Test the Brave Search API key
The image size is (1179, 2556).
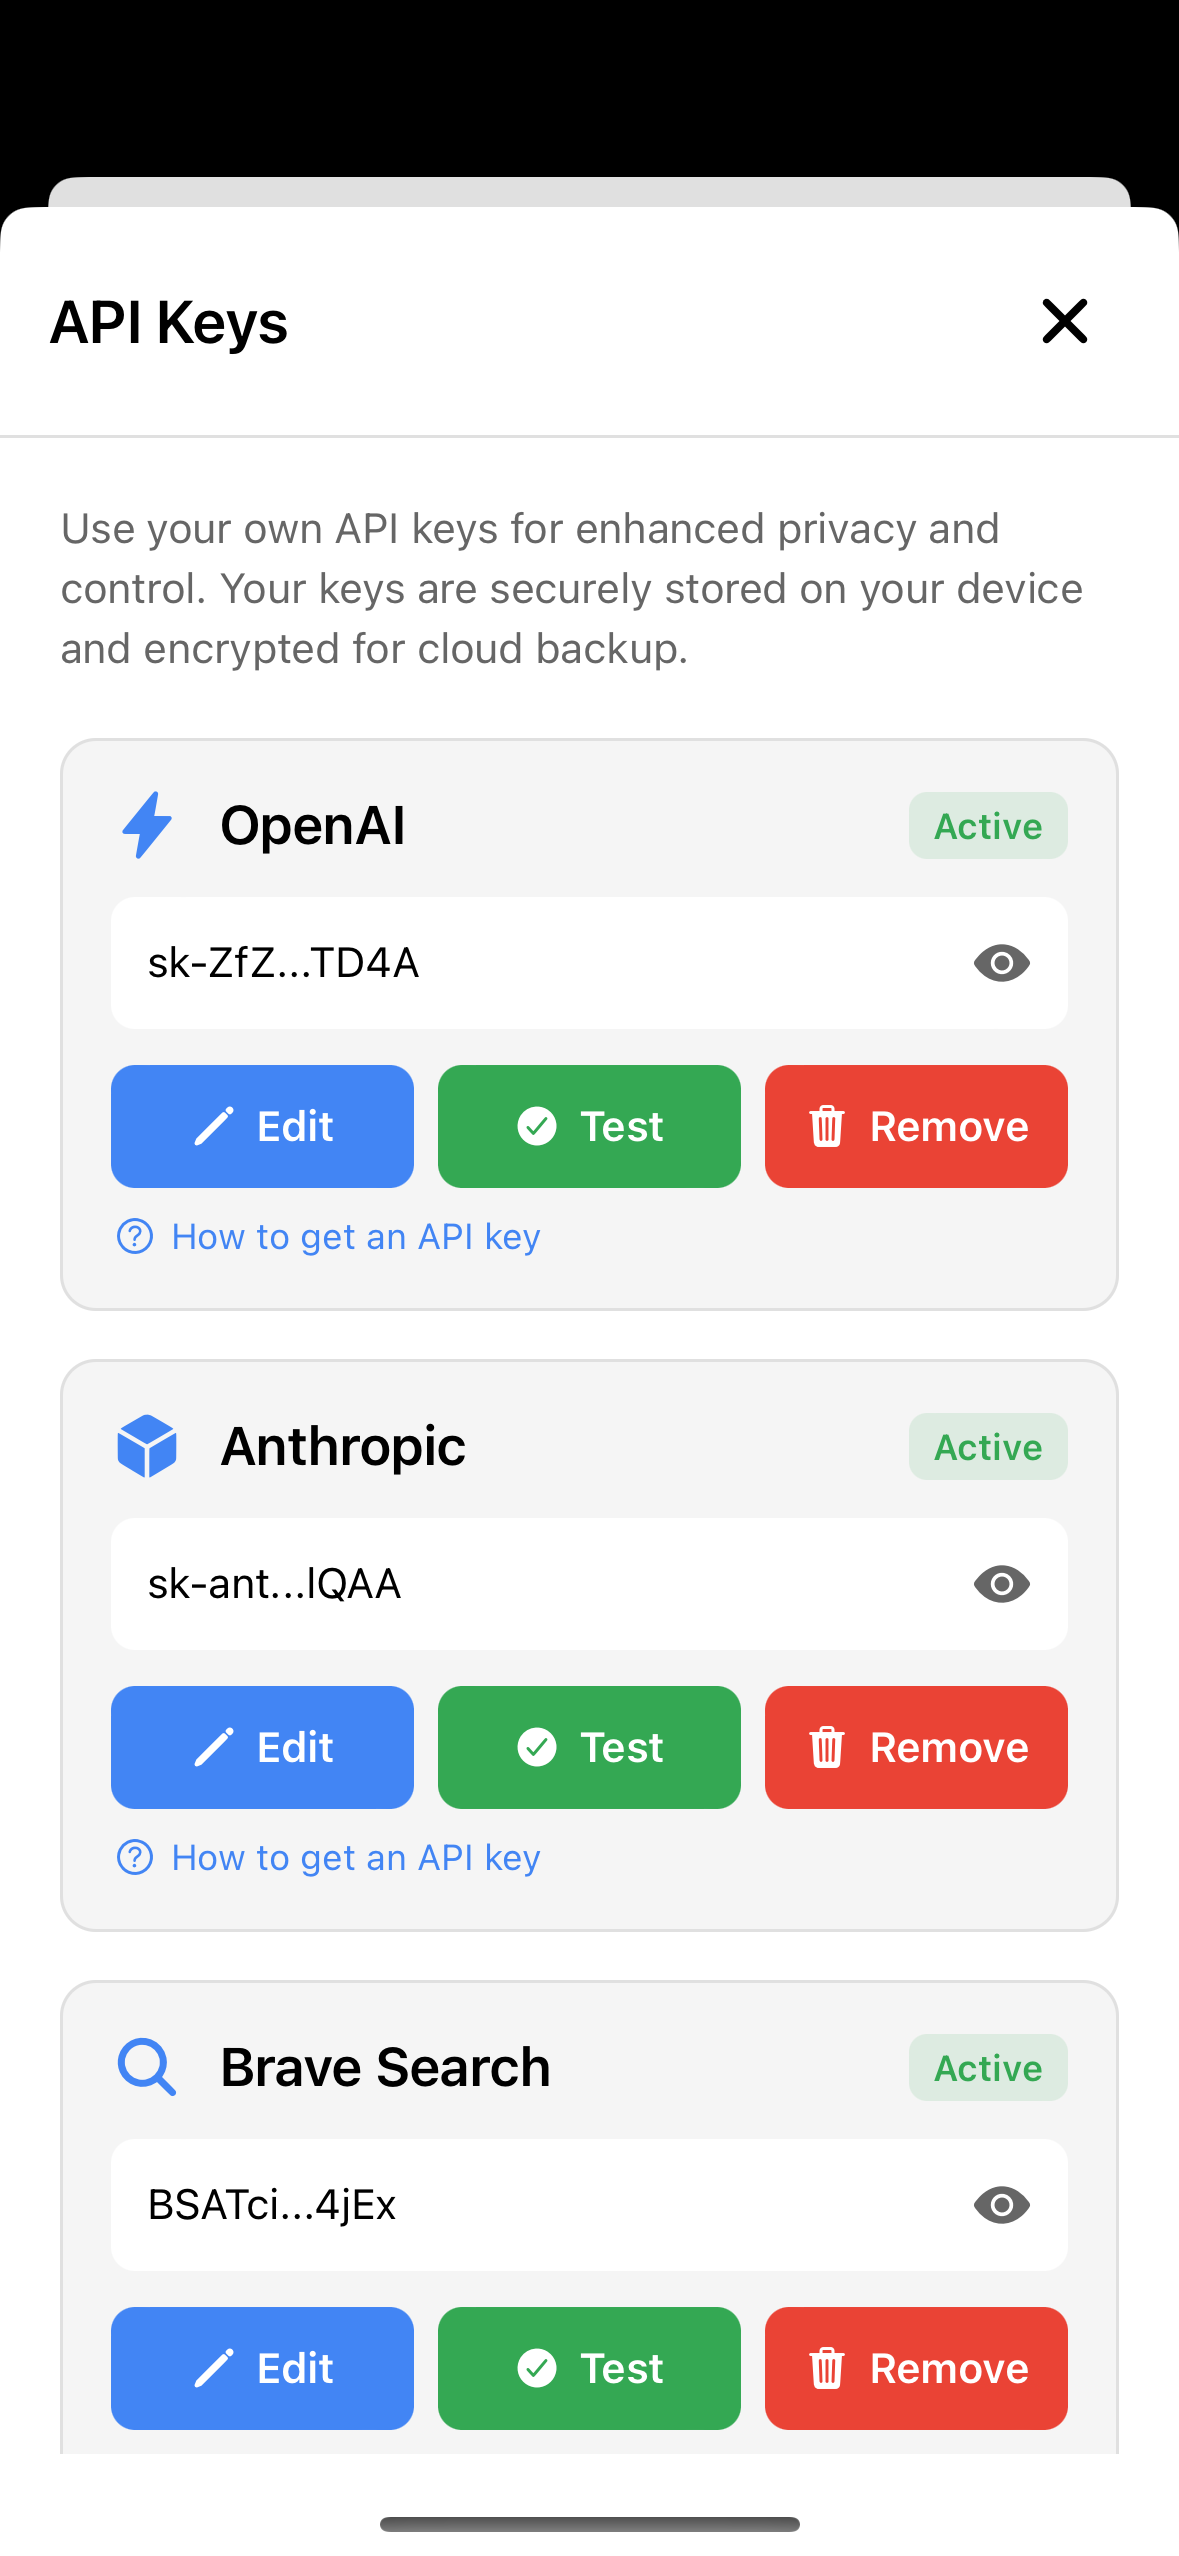click(589, 2368)
